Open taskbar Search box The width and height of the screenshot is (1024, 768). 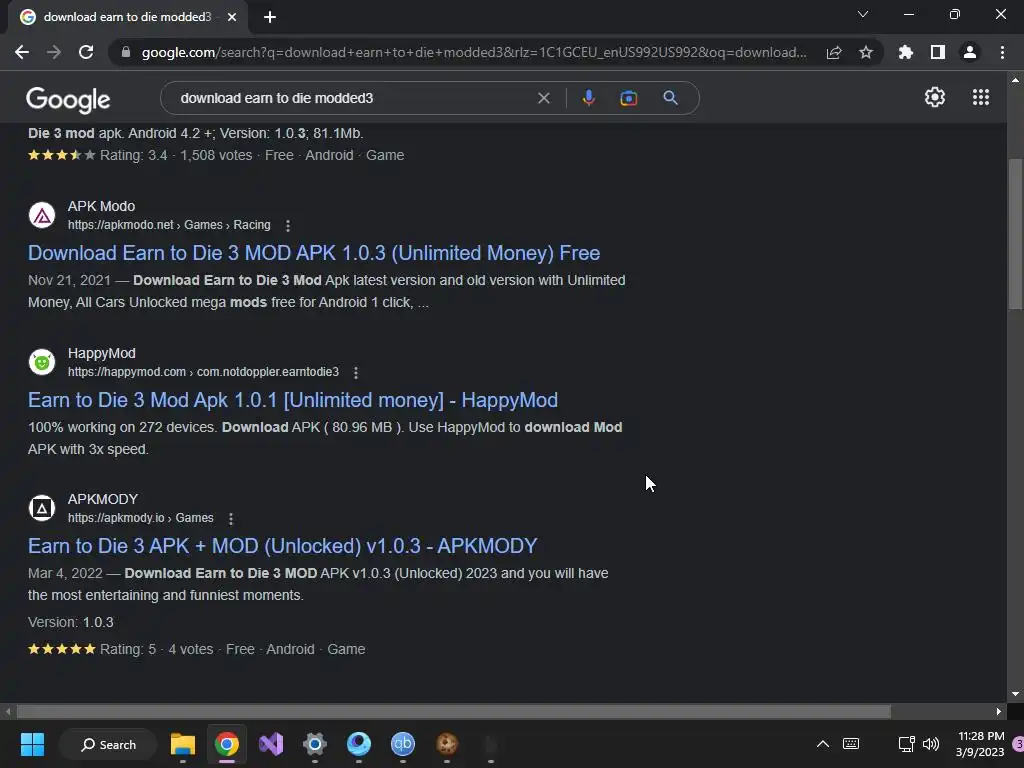(x=108, y=744)
